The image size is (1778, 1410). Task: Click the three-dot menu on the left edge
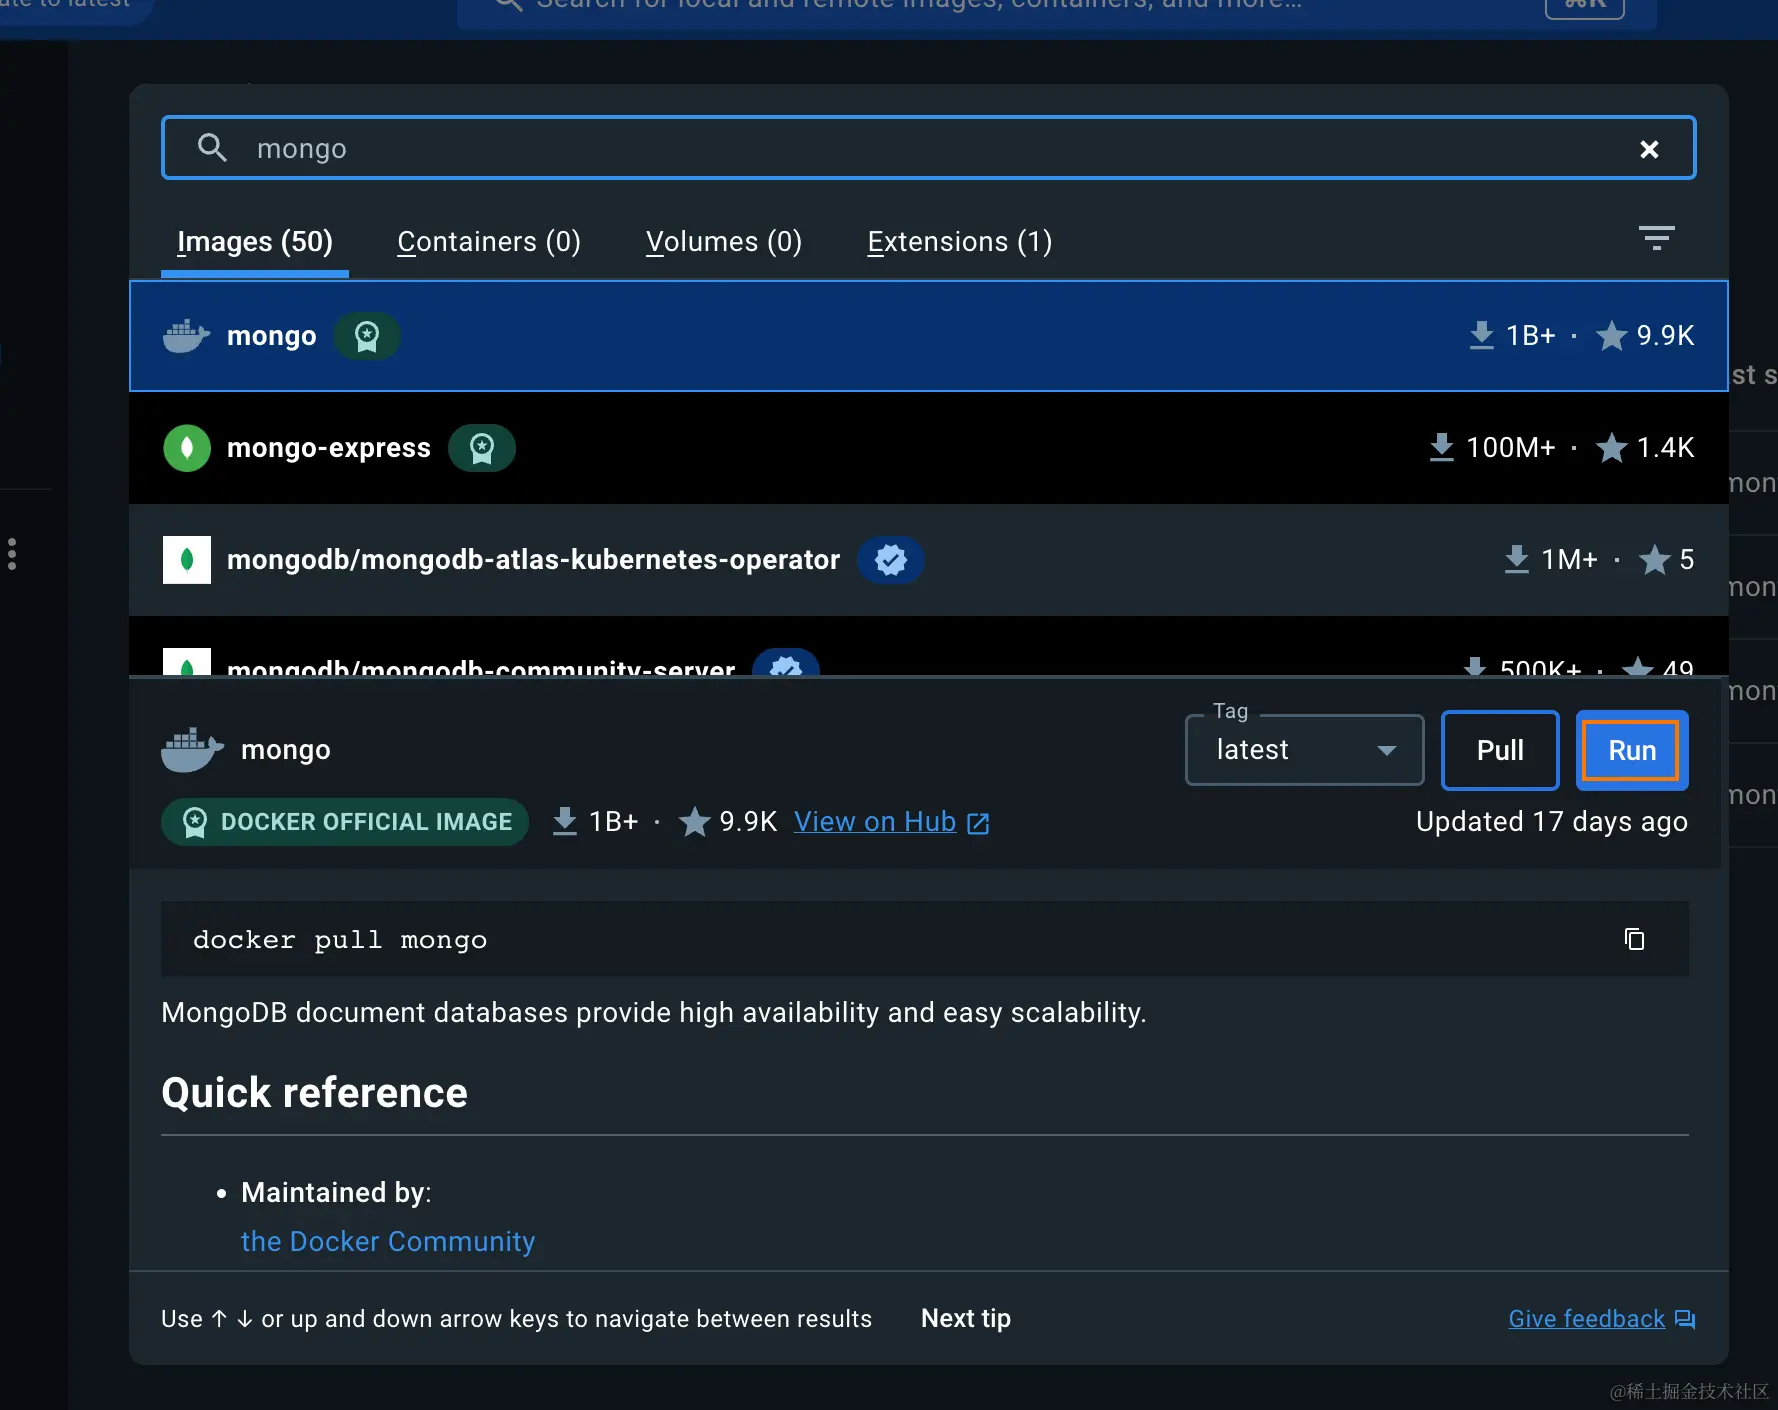tap(12, 554)
